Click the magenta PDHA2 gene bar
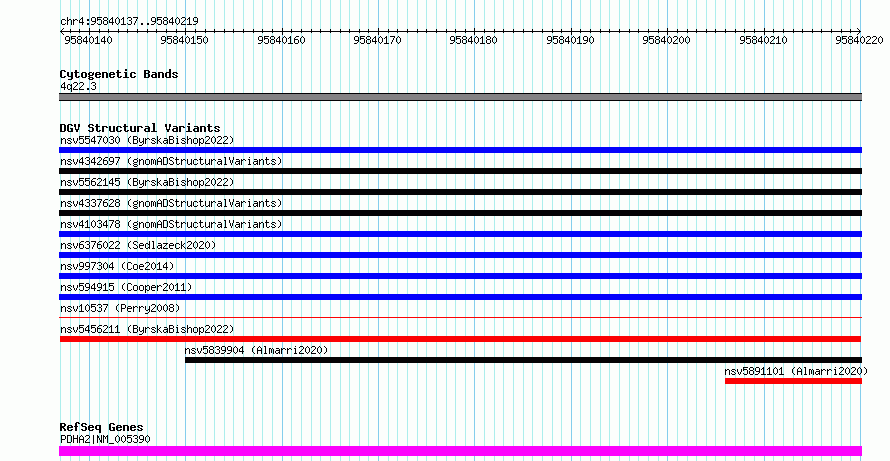The height and width of the screenshot is (461, 890). [460, 451]
